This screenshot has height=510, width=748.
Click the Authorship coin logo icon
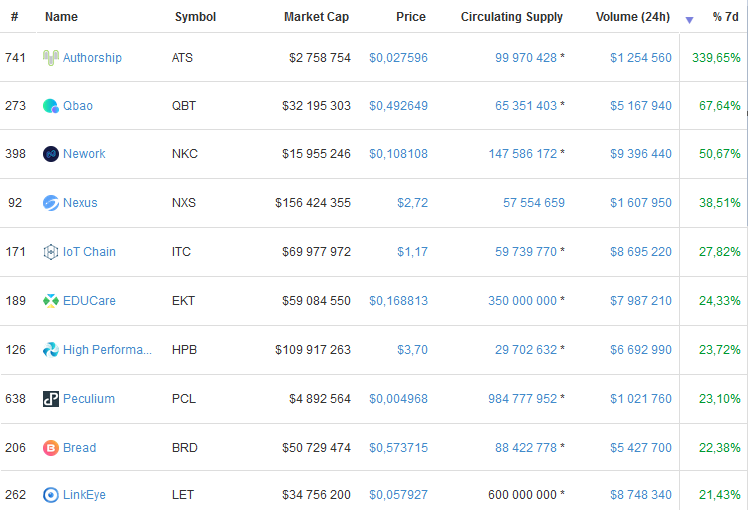point(51,58)
